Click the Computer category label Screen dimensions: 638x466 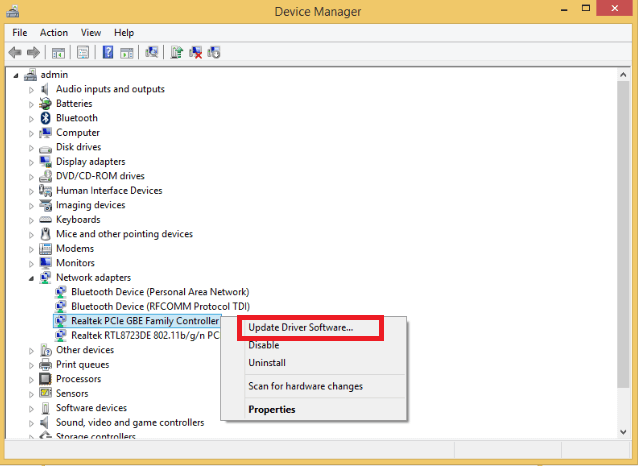78,133
